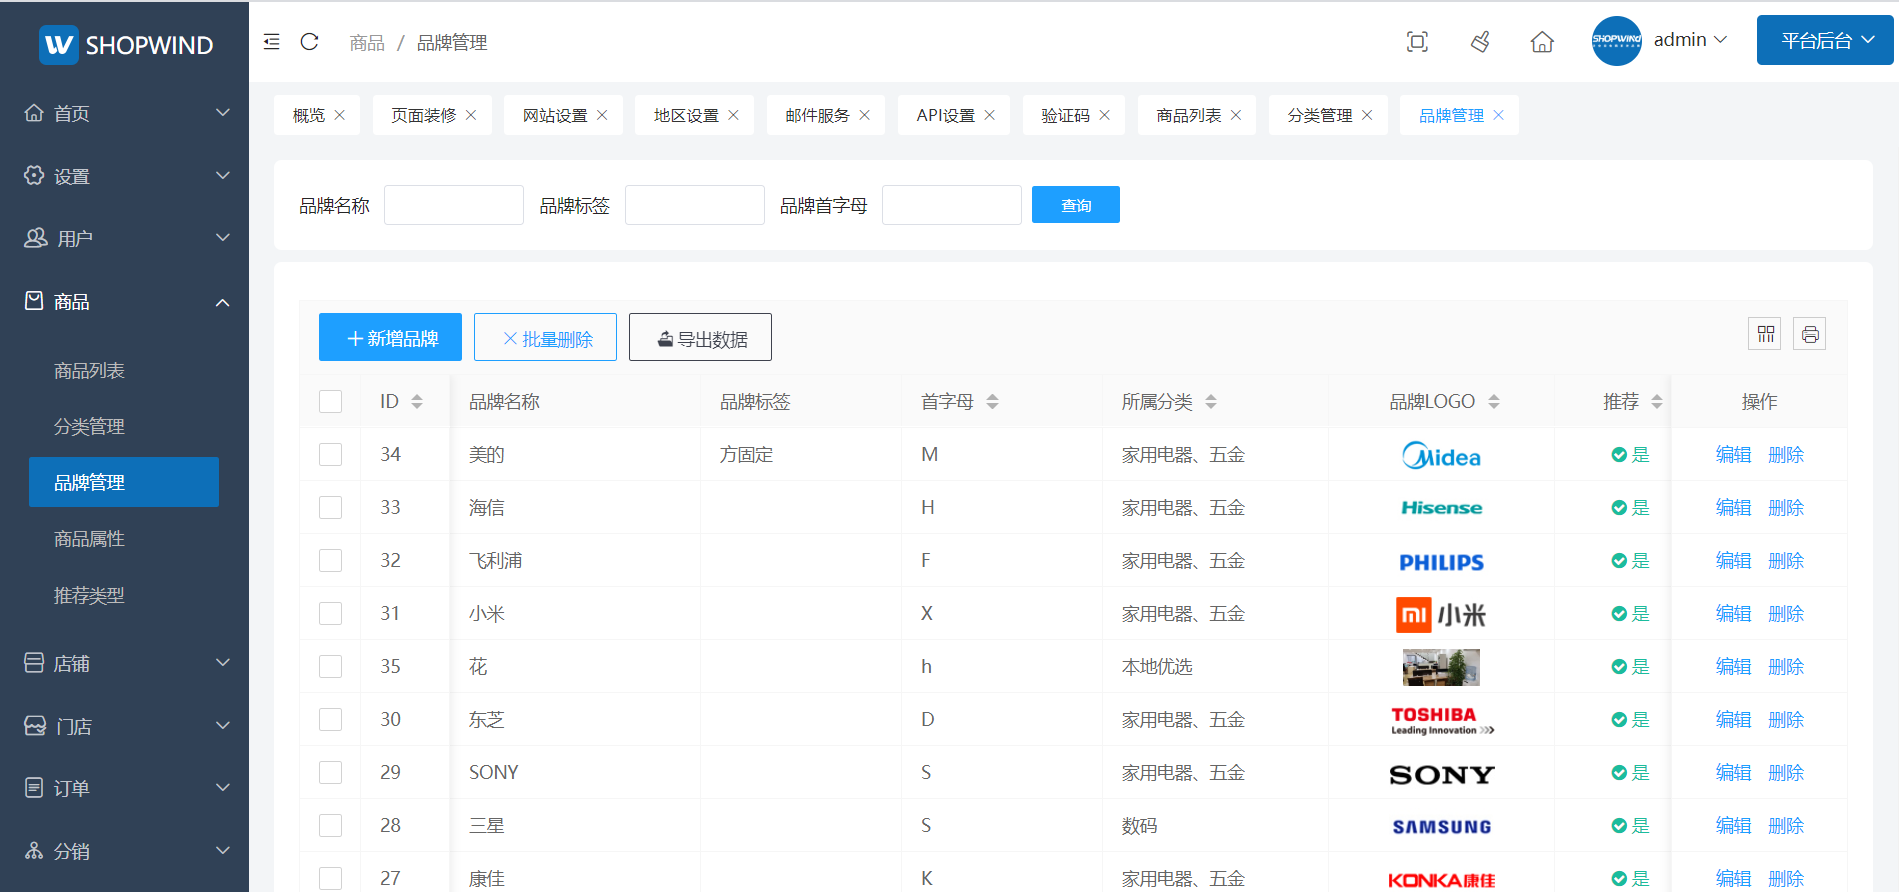Expand the 店铺 sidebar menu
The width and height of the screenshot is (1899, 892).
click(x=124, y=663)
